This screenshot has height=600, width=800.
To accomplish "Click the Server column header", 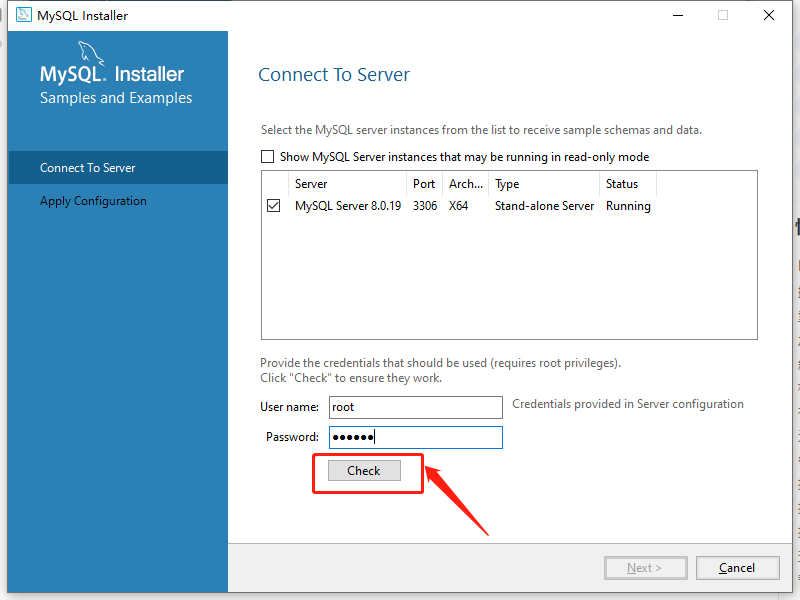I will [x=347, y=184].
